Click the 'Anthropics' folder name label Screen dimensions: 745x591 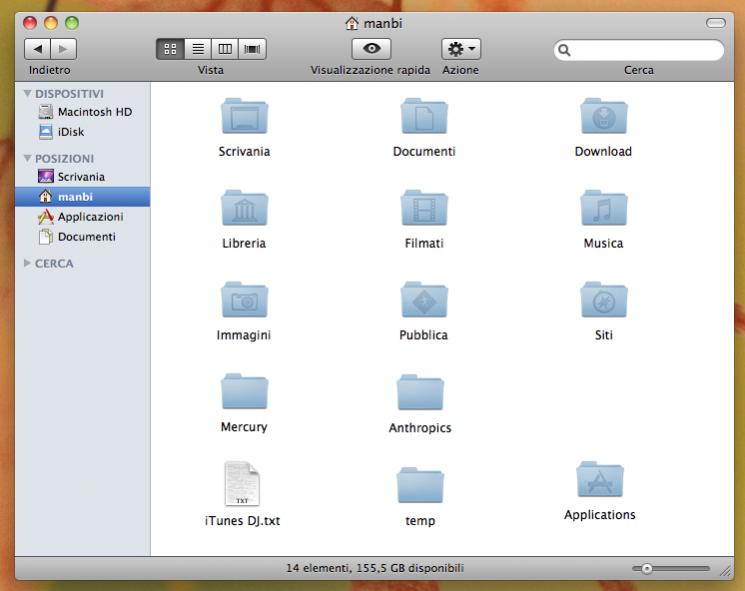coord(420,428)
